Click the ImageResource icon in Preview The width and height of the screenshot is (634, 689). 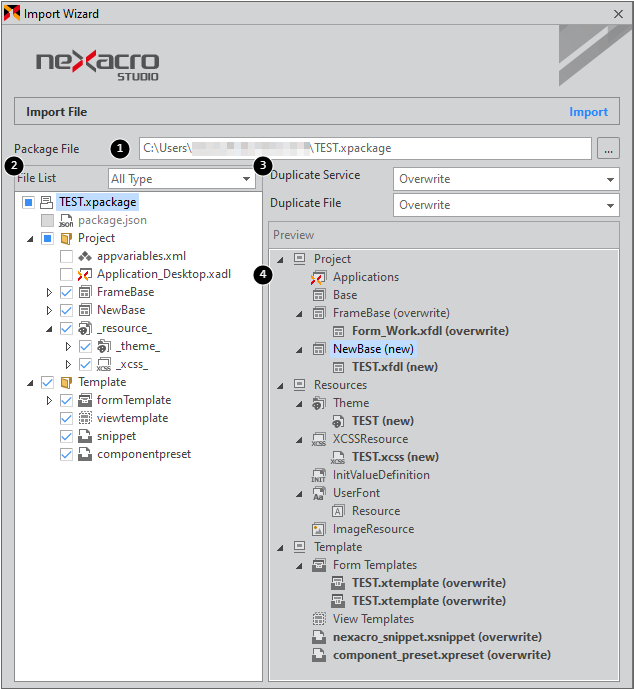tap(319, 529)
